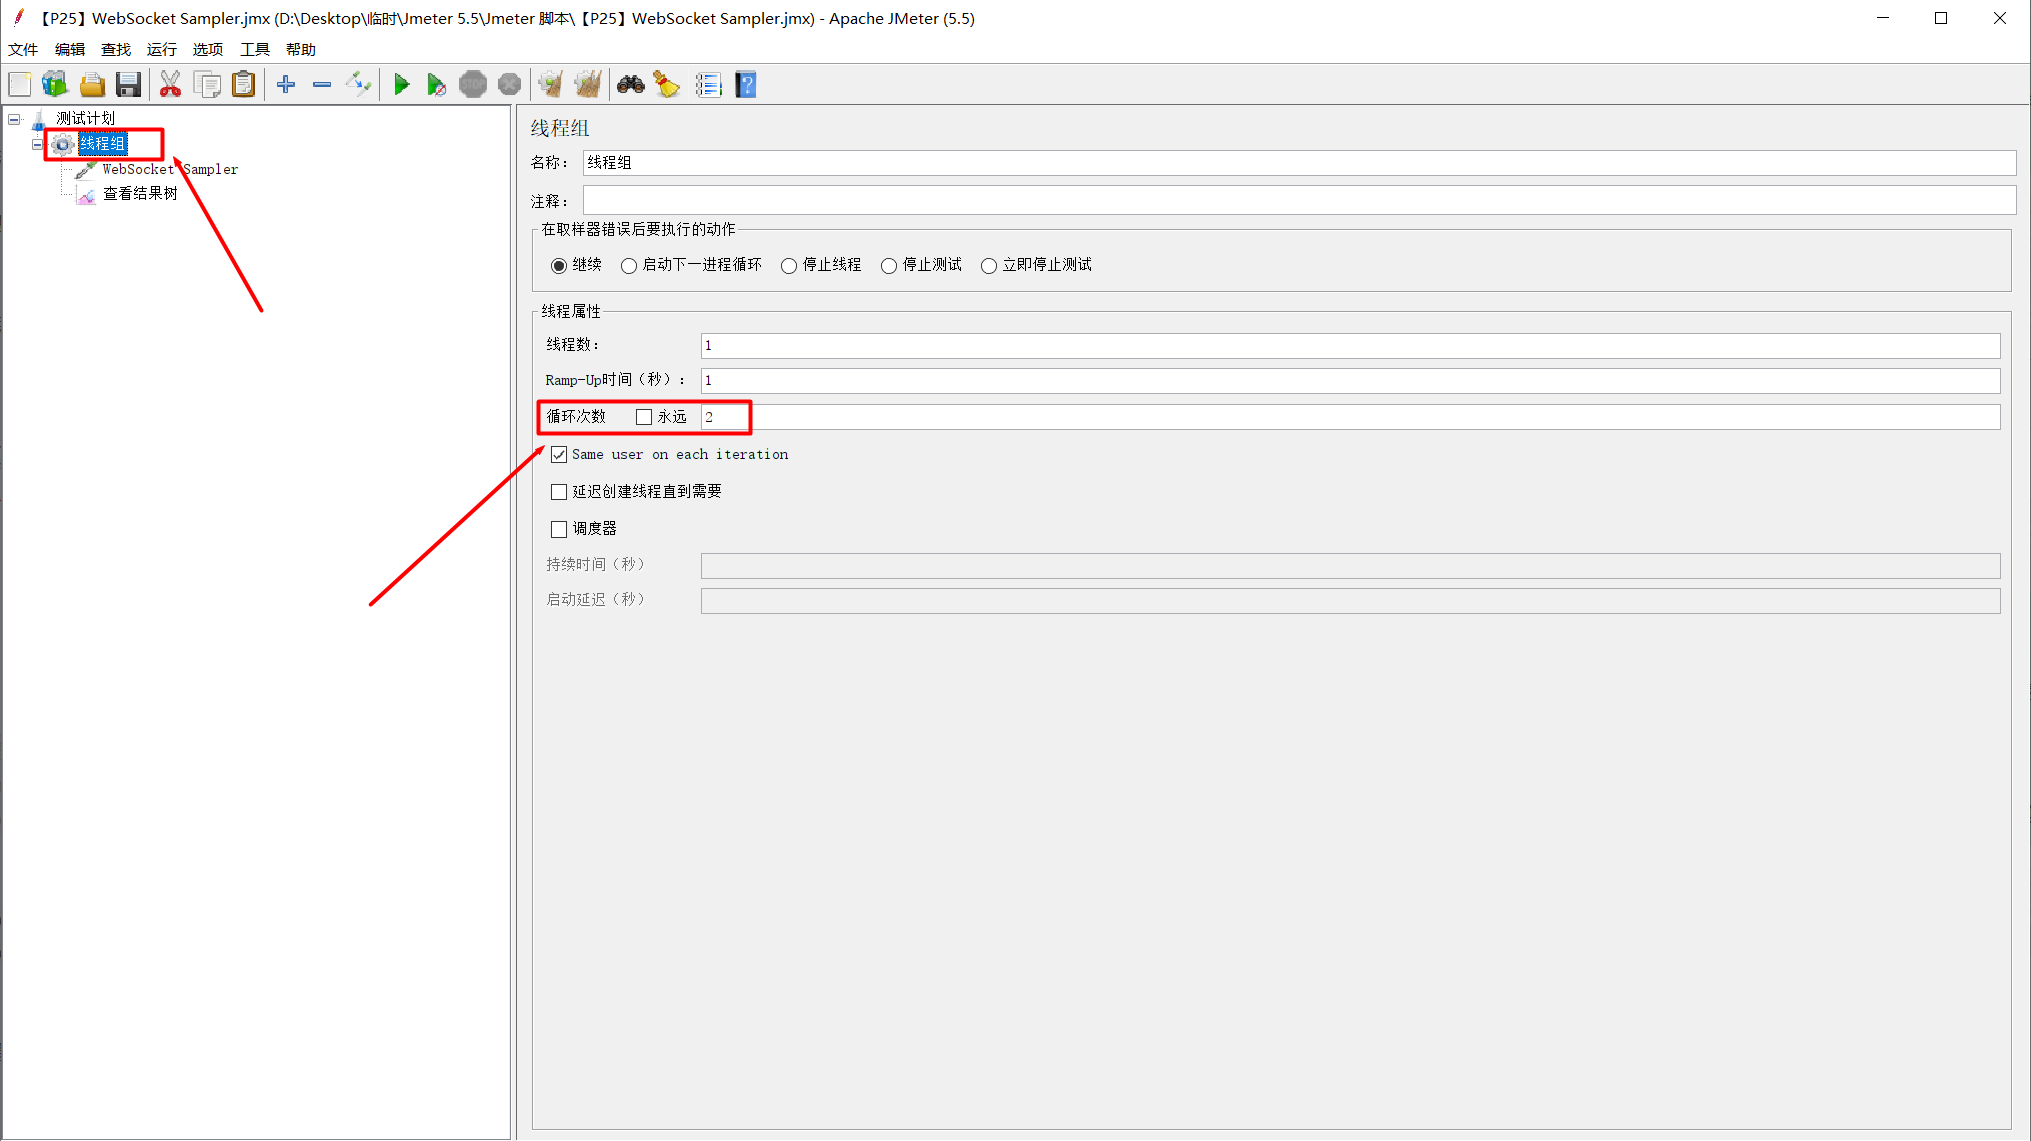2031x1141 pixels.
Task: Collapse the 测试计划 tree node
Action: [x=14, y=119]
